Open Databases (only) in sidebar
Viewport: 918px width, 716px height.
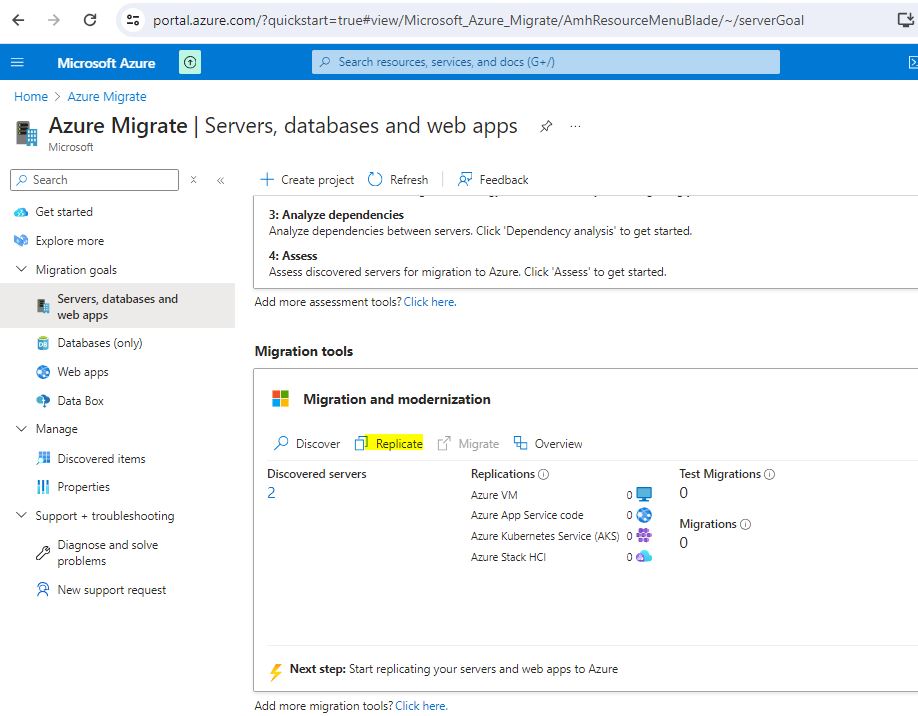coord(99,343)
